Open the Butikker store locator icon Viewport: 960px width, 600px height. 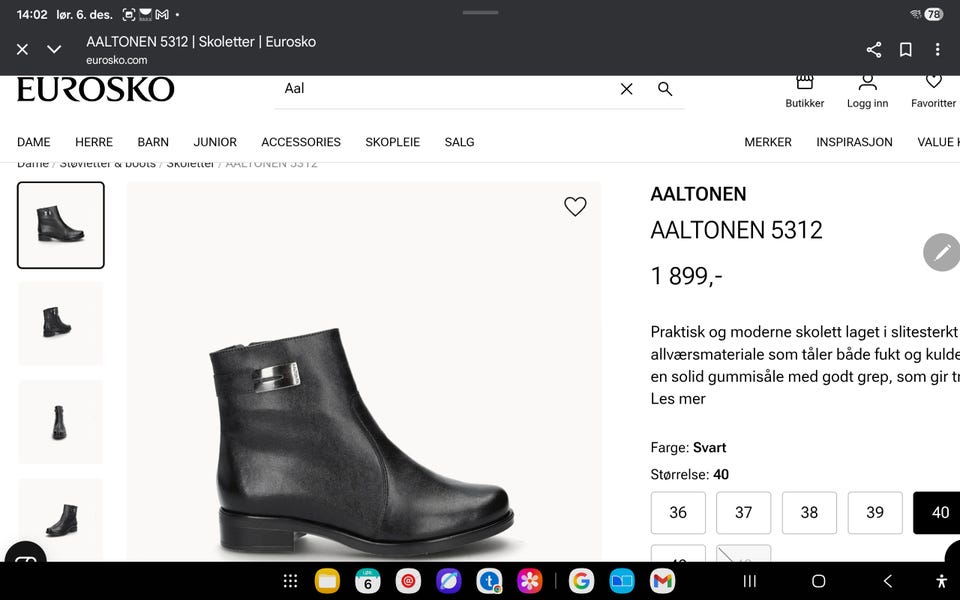tap(805, 87)
